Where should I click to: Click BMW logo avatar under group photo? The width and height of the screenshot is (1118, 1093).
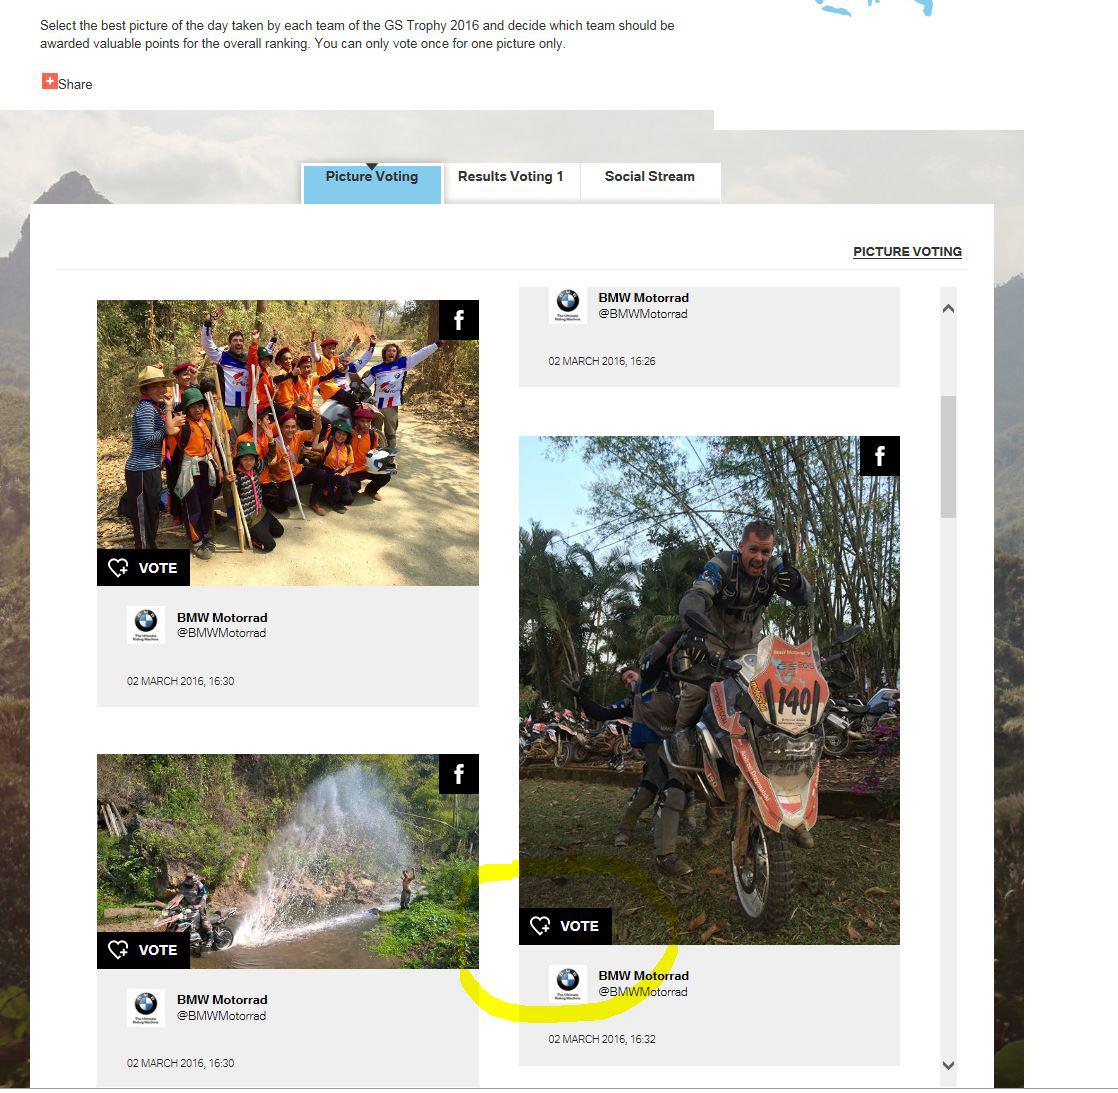click(x=146, y=626)
